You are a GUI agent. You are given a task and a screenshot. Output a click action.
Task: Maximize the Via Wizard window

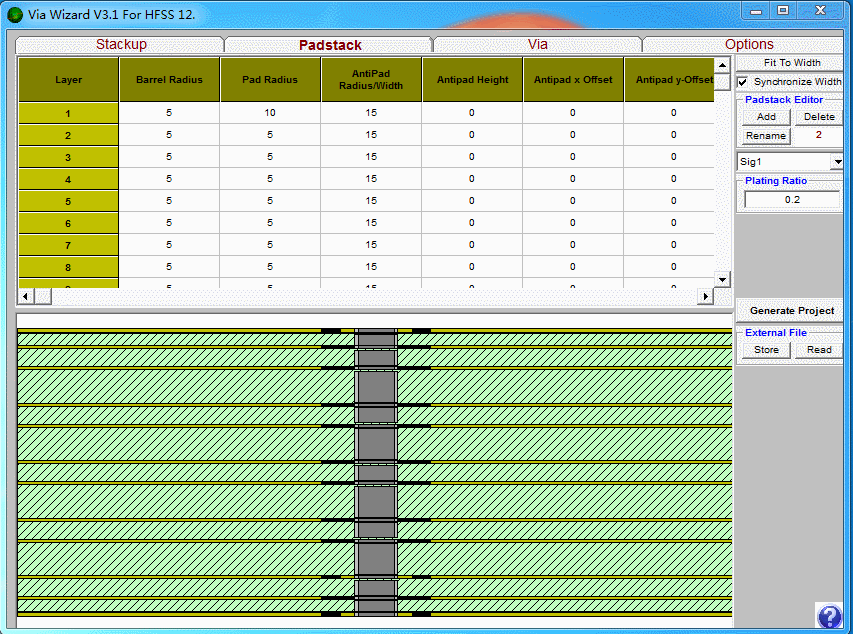[783, 11]
